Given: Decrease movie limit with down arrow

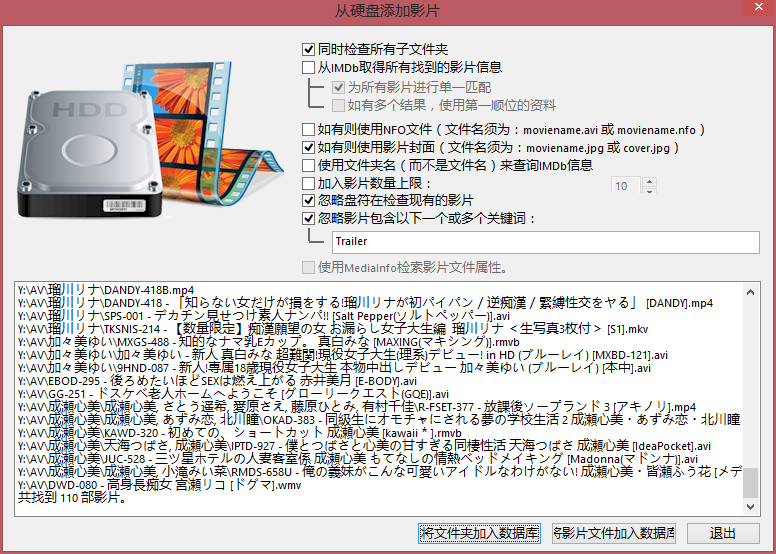Looking at the screenshot, I should coord(649,191).
